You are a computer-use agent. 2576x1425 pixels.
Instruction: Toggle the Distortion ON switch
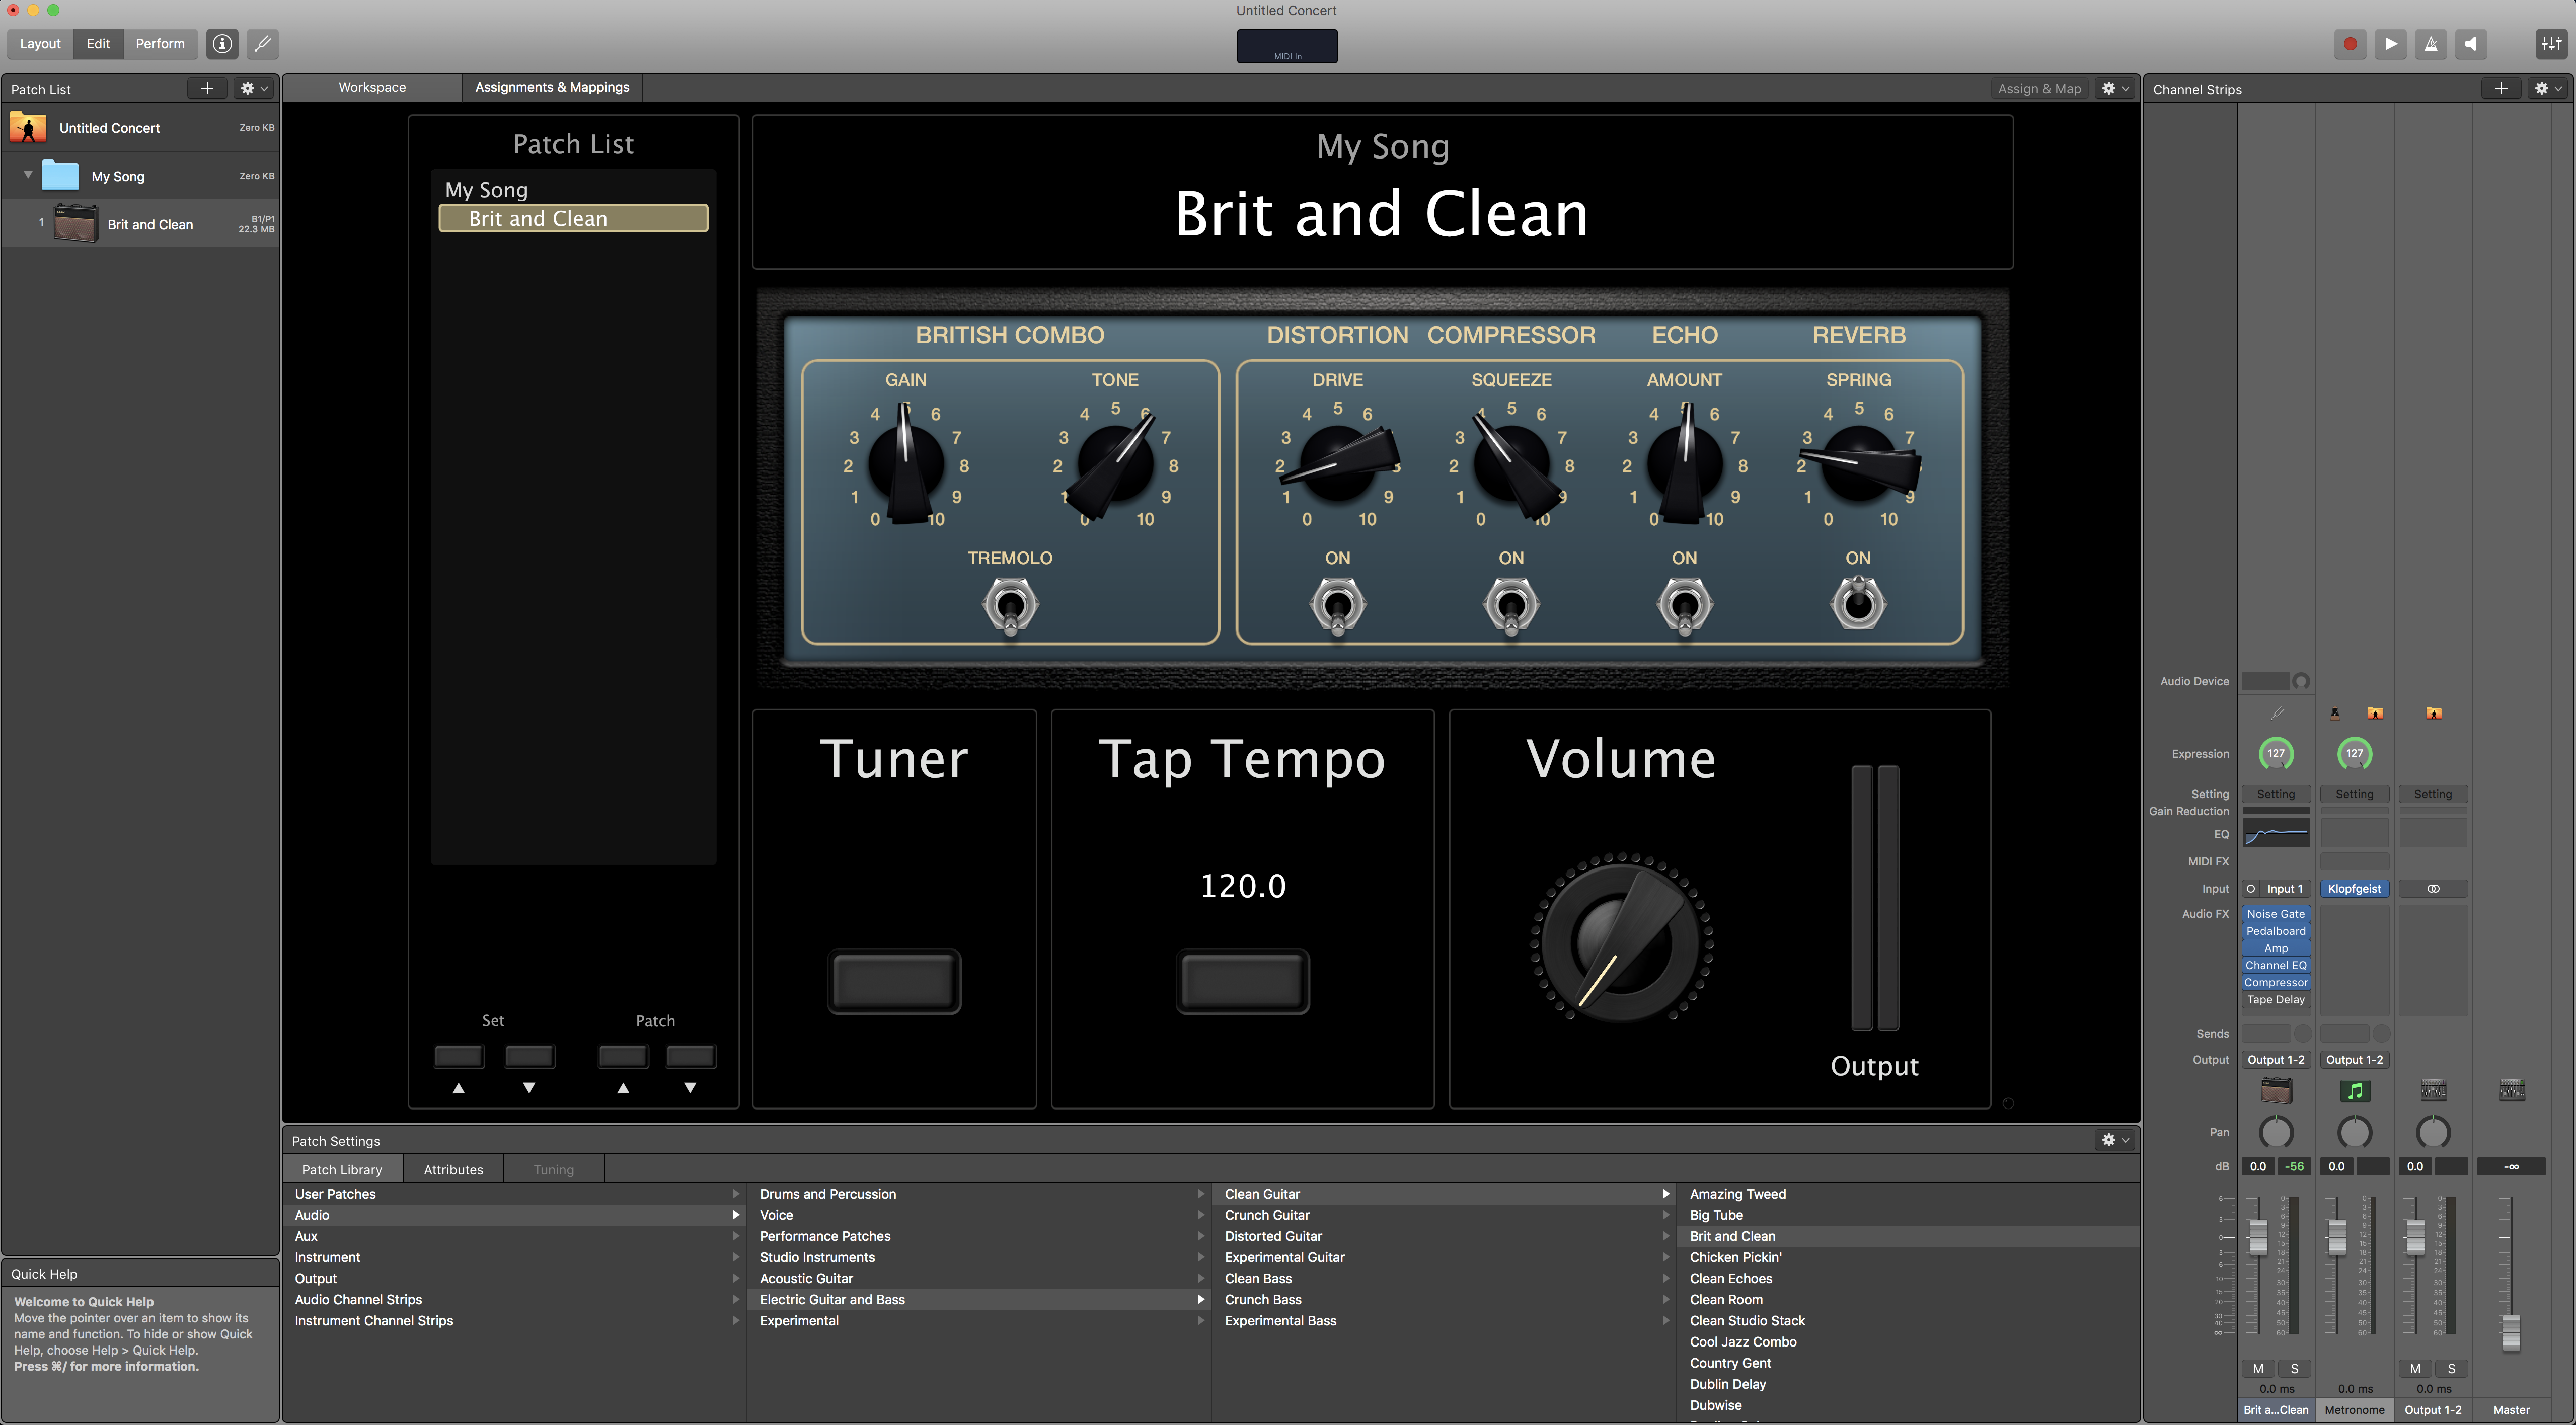click(1337, 606)
